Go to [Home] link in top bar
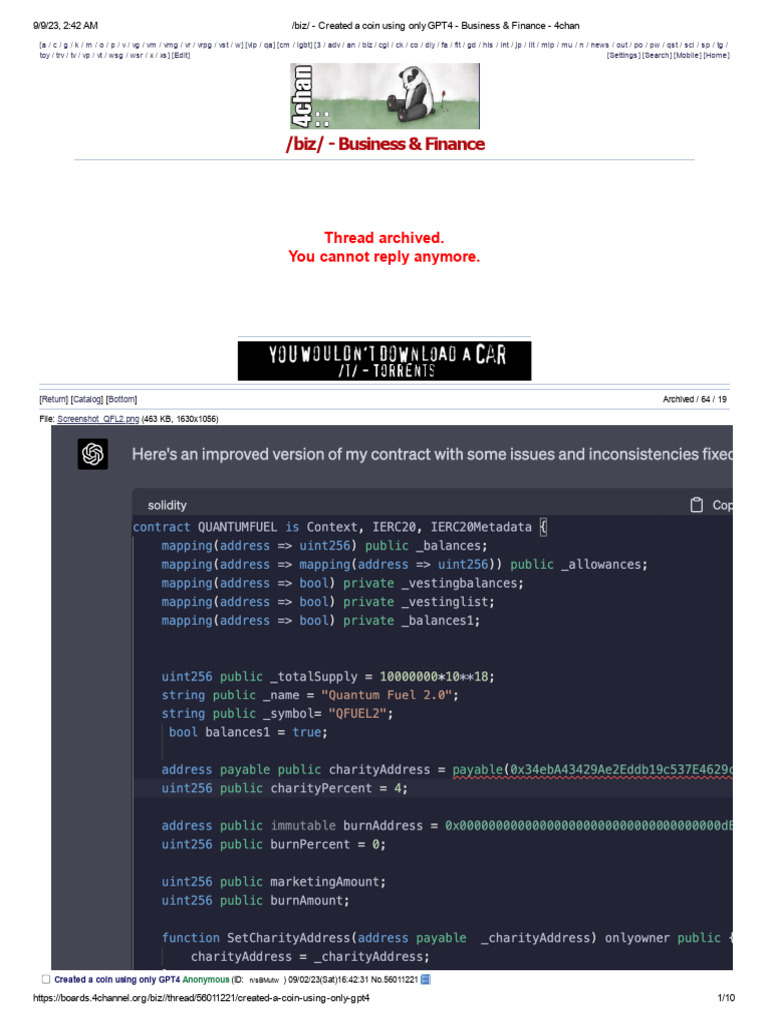The image size is (768, 1024). click(716, 56)
